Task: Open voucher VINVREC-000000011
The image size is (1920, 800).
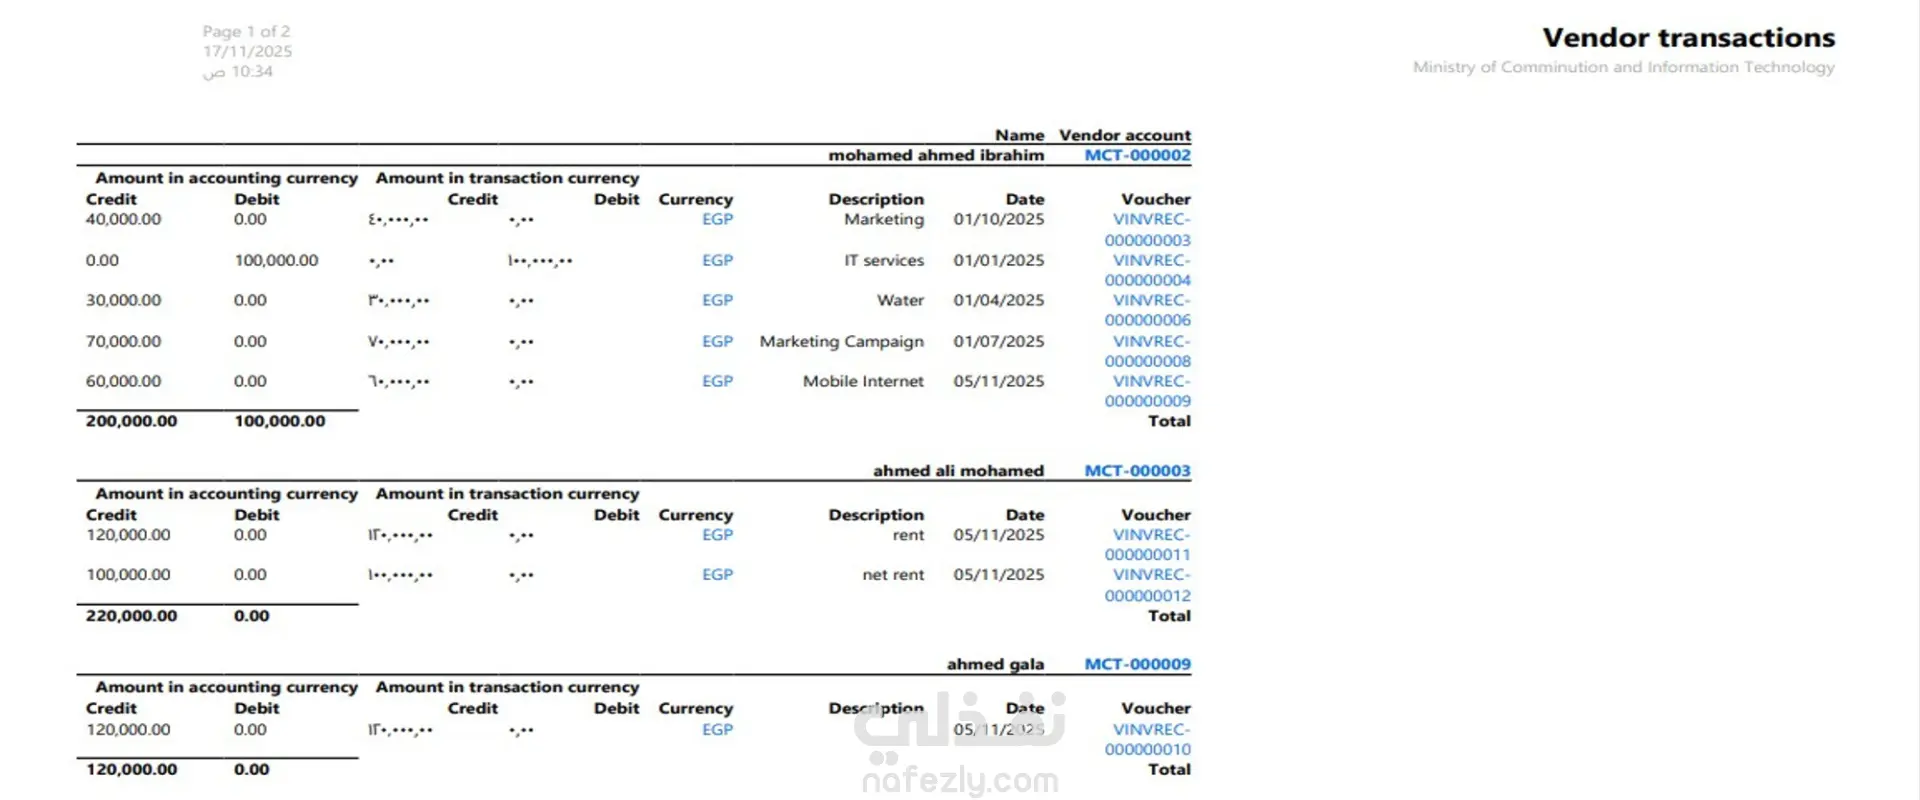Action: [1148, 545]
